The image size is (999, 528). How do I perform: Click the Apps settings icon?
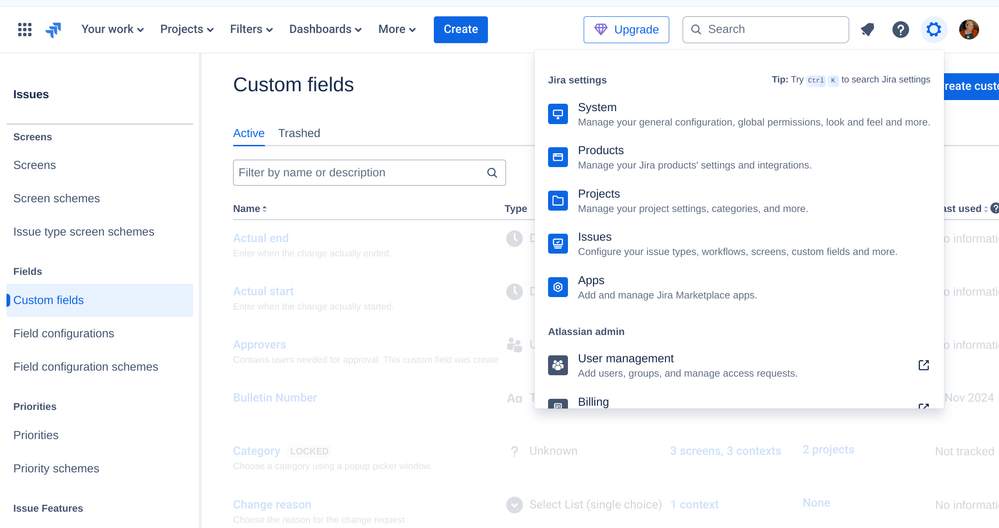tap(557, 287)
